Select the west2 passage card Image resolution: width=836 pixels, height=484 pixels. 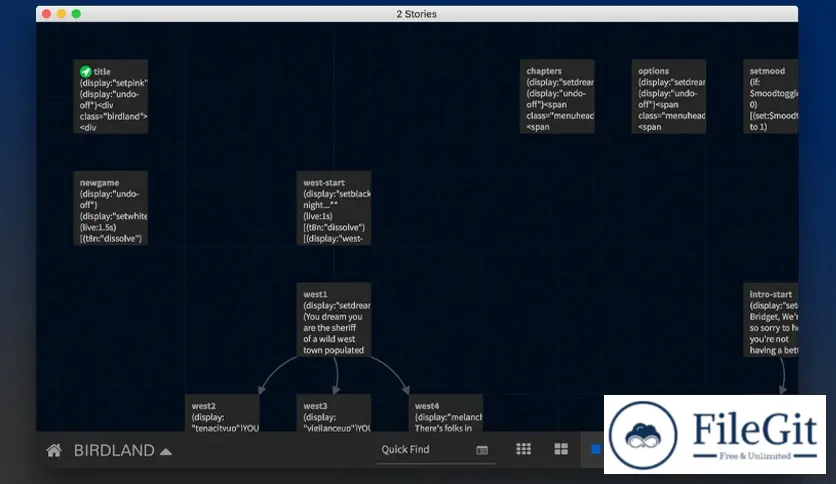pyautogui.click(x=222, y=413)
